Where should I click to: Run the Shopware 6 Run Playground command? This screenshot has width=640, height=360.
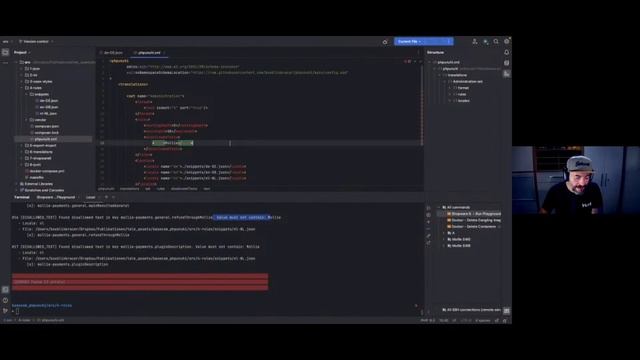point(474,214)
